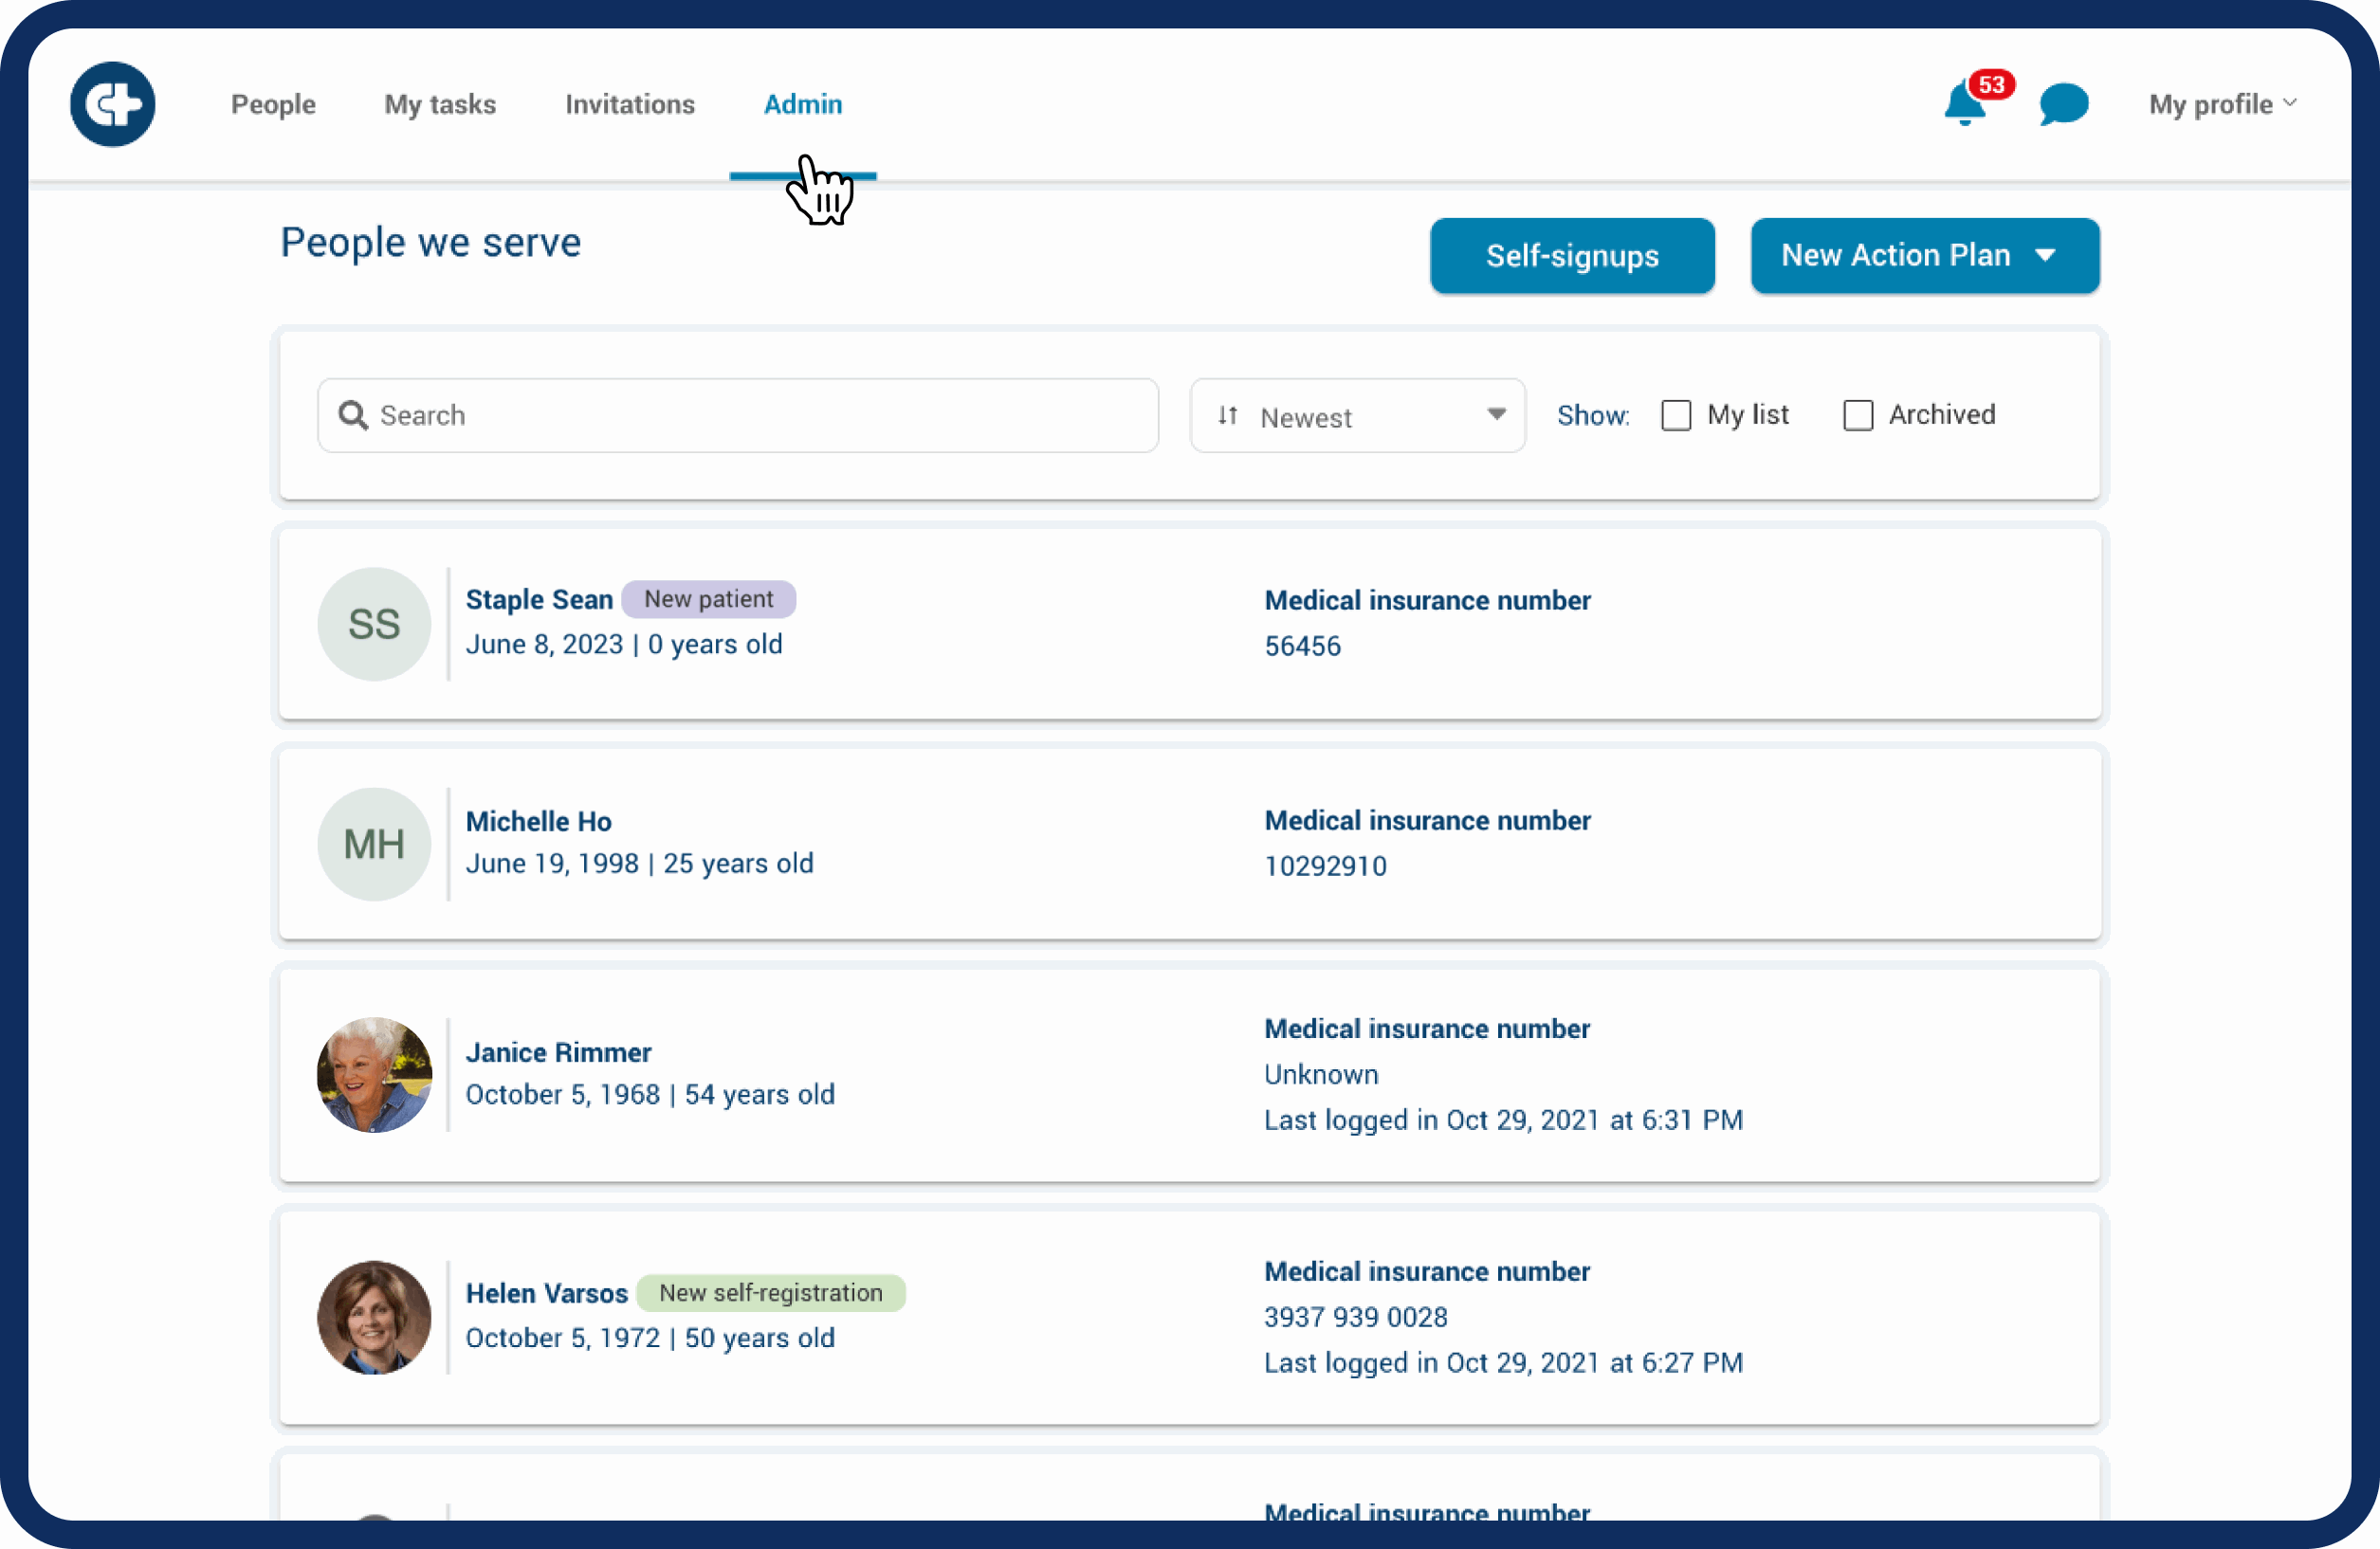Viewport: 2380px width, 1549px height.
Task: Open the My profile dropdown menu
Action: (x=2222, y=104)
